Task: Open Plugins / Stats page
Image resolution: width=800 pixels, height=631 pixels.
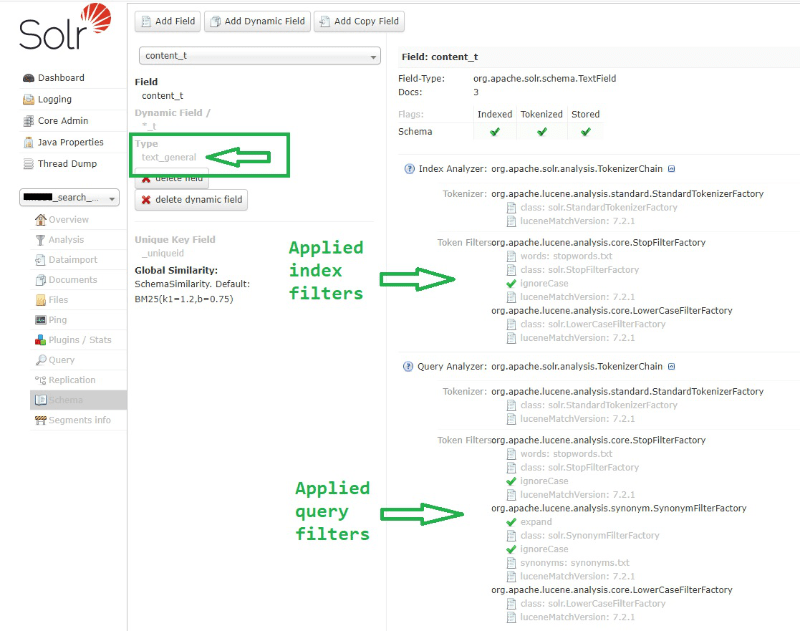Action: pyautogui.click(x=80, y=339)
